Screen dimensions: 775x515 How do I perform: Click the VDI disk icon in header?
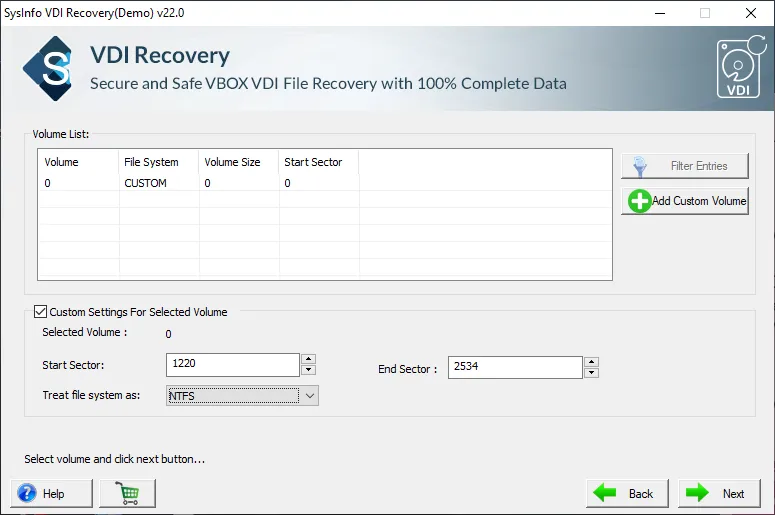(741, 67)
